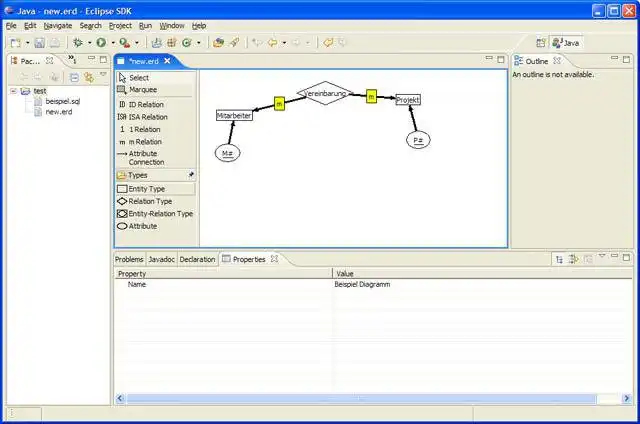The height and width of the screenshot is (424, 640).
Task: Open the Debug dropdown arrow
Action: point(89,42)
